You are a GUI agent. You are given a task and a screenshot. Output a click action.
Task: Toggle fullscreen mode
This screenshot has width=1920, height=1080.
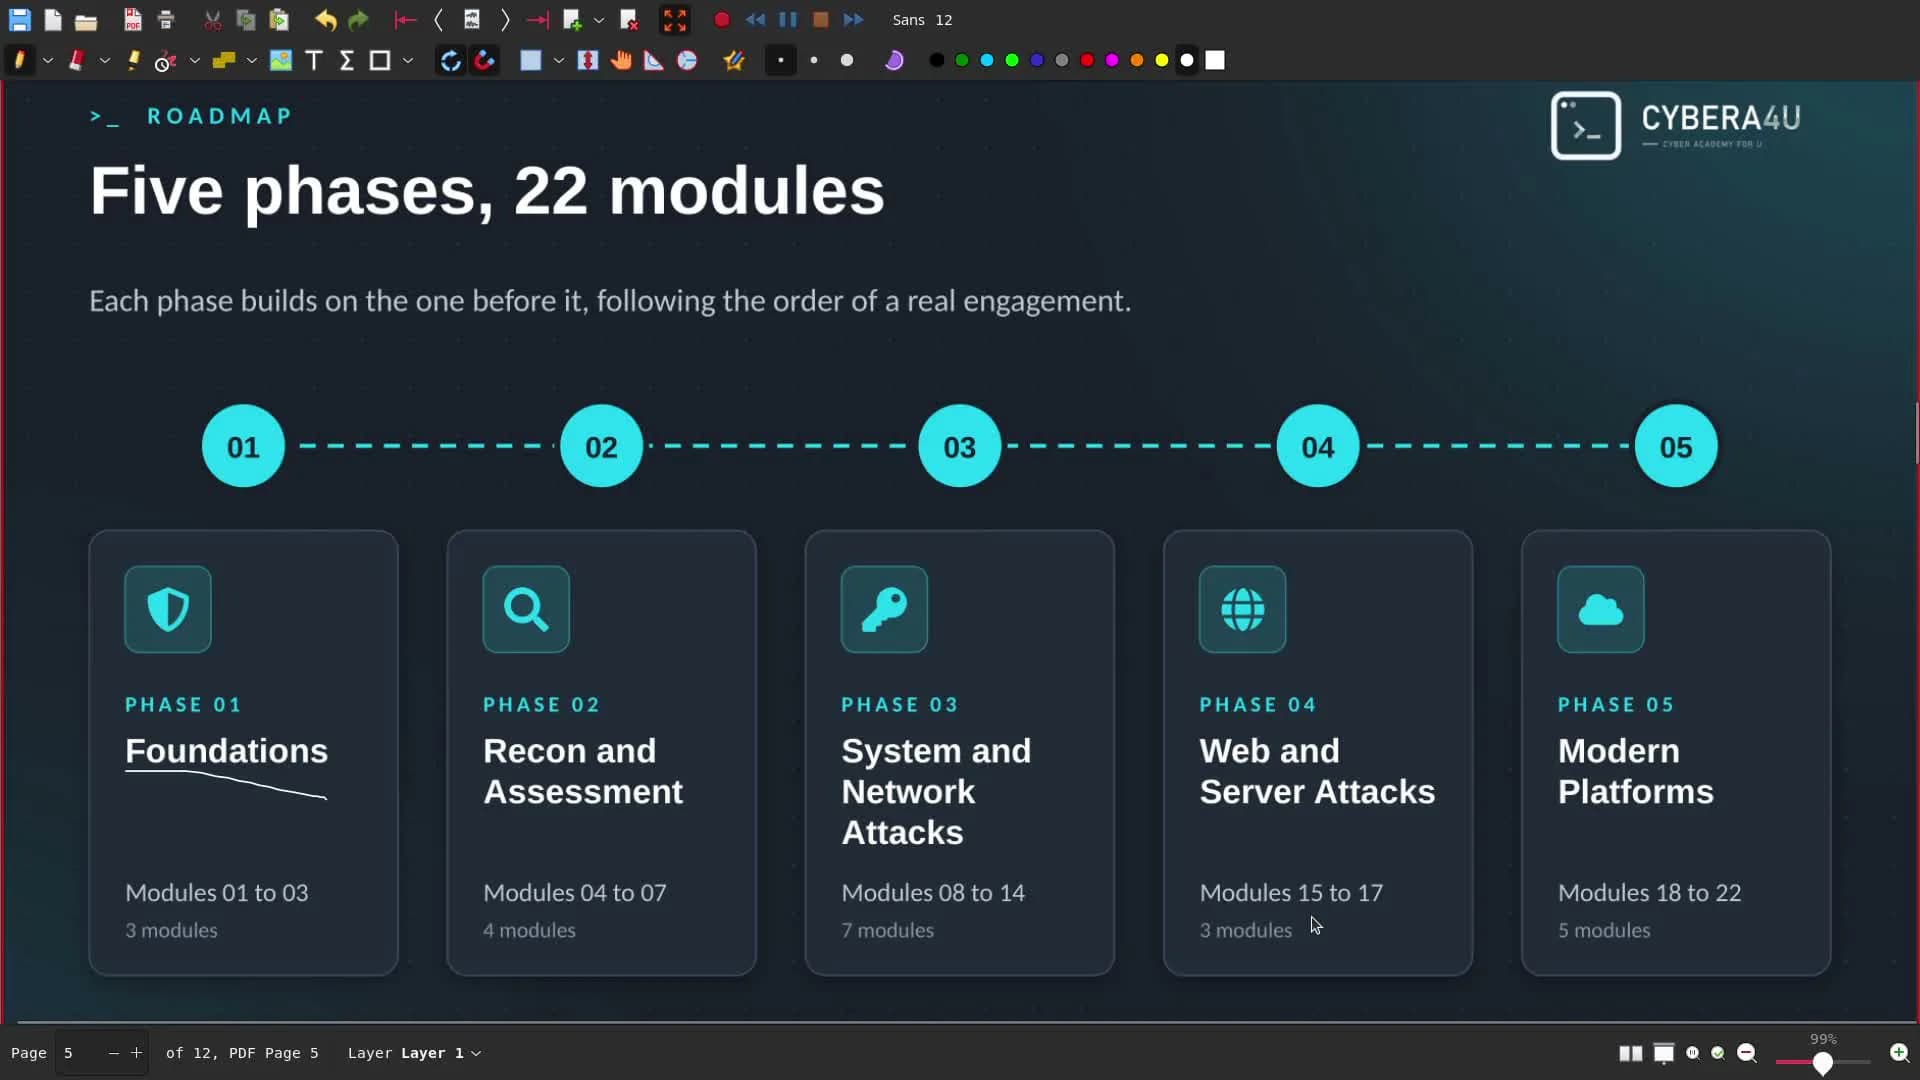click(x=675, y=20)
